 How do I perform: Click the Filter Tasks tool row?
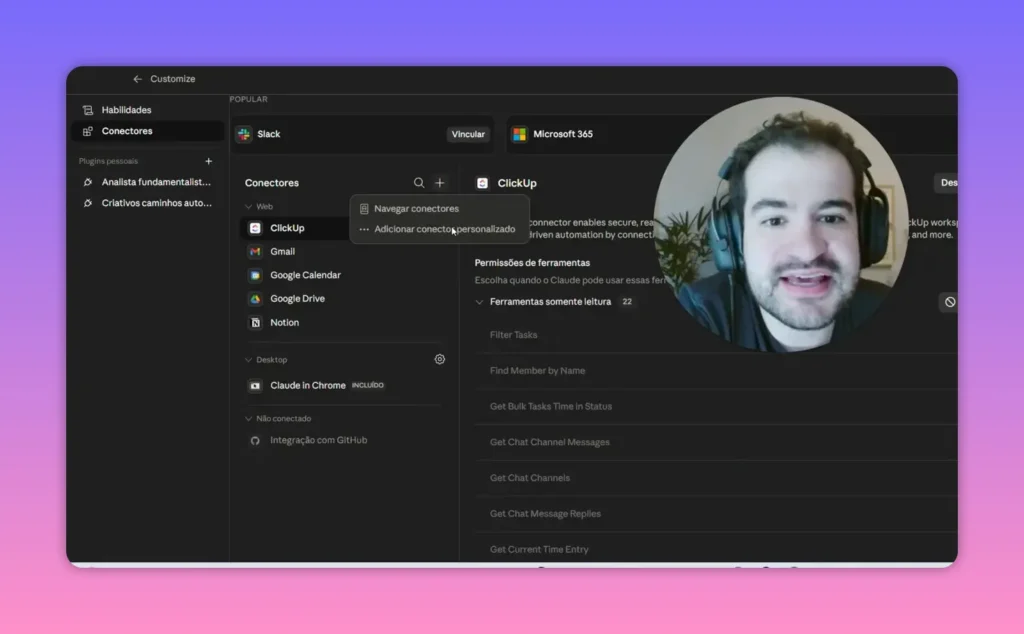(x=716, y=335)
